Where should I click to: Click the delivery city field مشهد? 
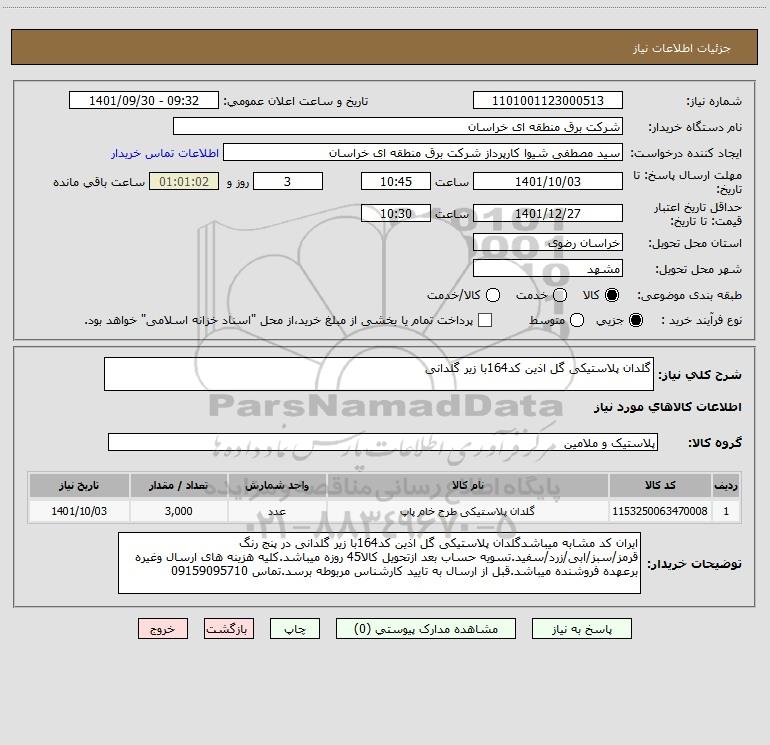click(x=548, y=269)
